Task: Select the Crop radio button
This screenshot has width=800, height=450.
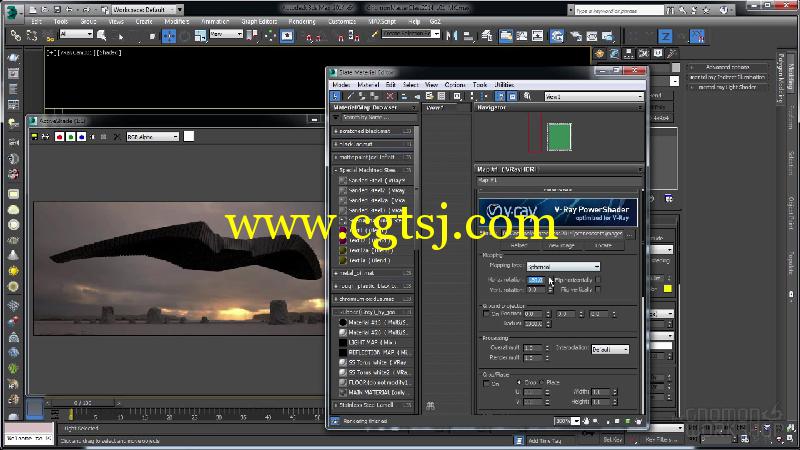Action: pyautogui.click(x=519, y=382)
